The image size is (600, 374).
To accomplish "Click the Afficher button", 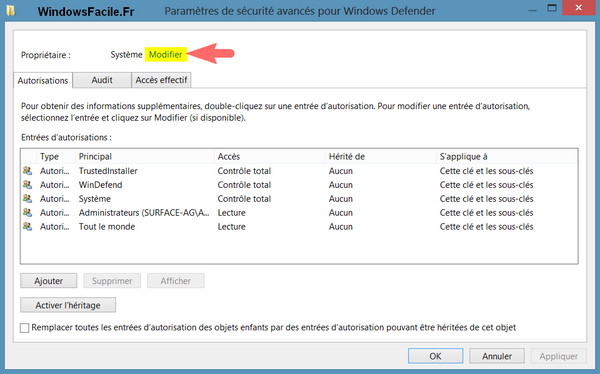I will click(176, 281).
